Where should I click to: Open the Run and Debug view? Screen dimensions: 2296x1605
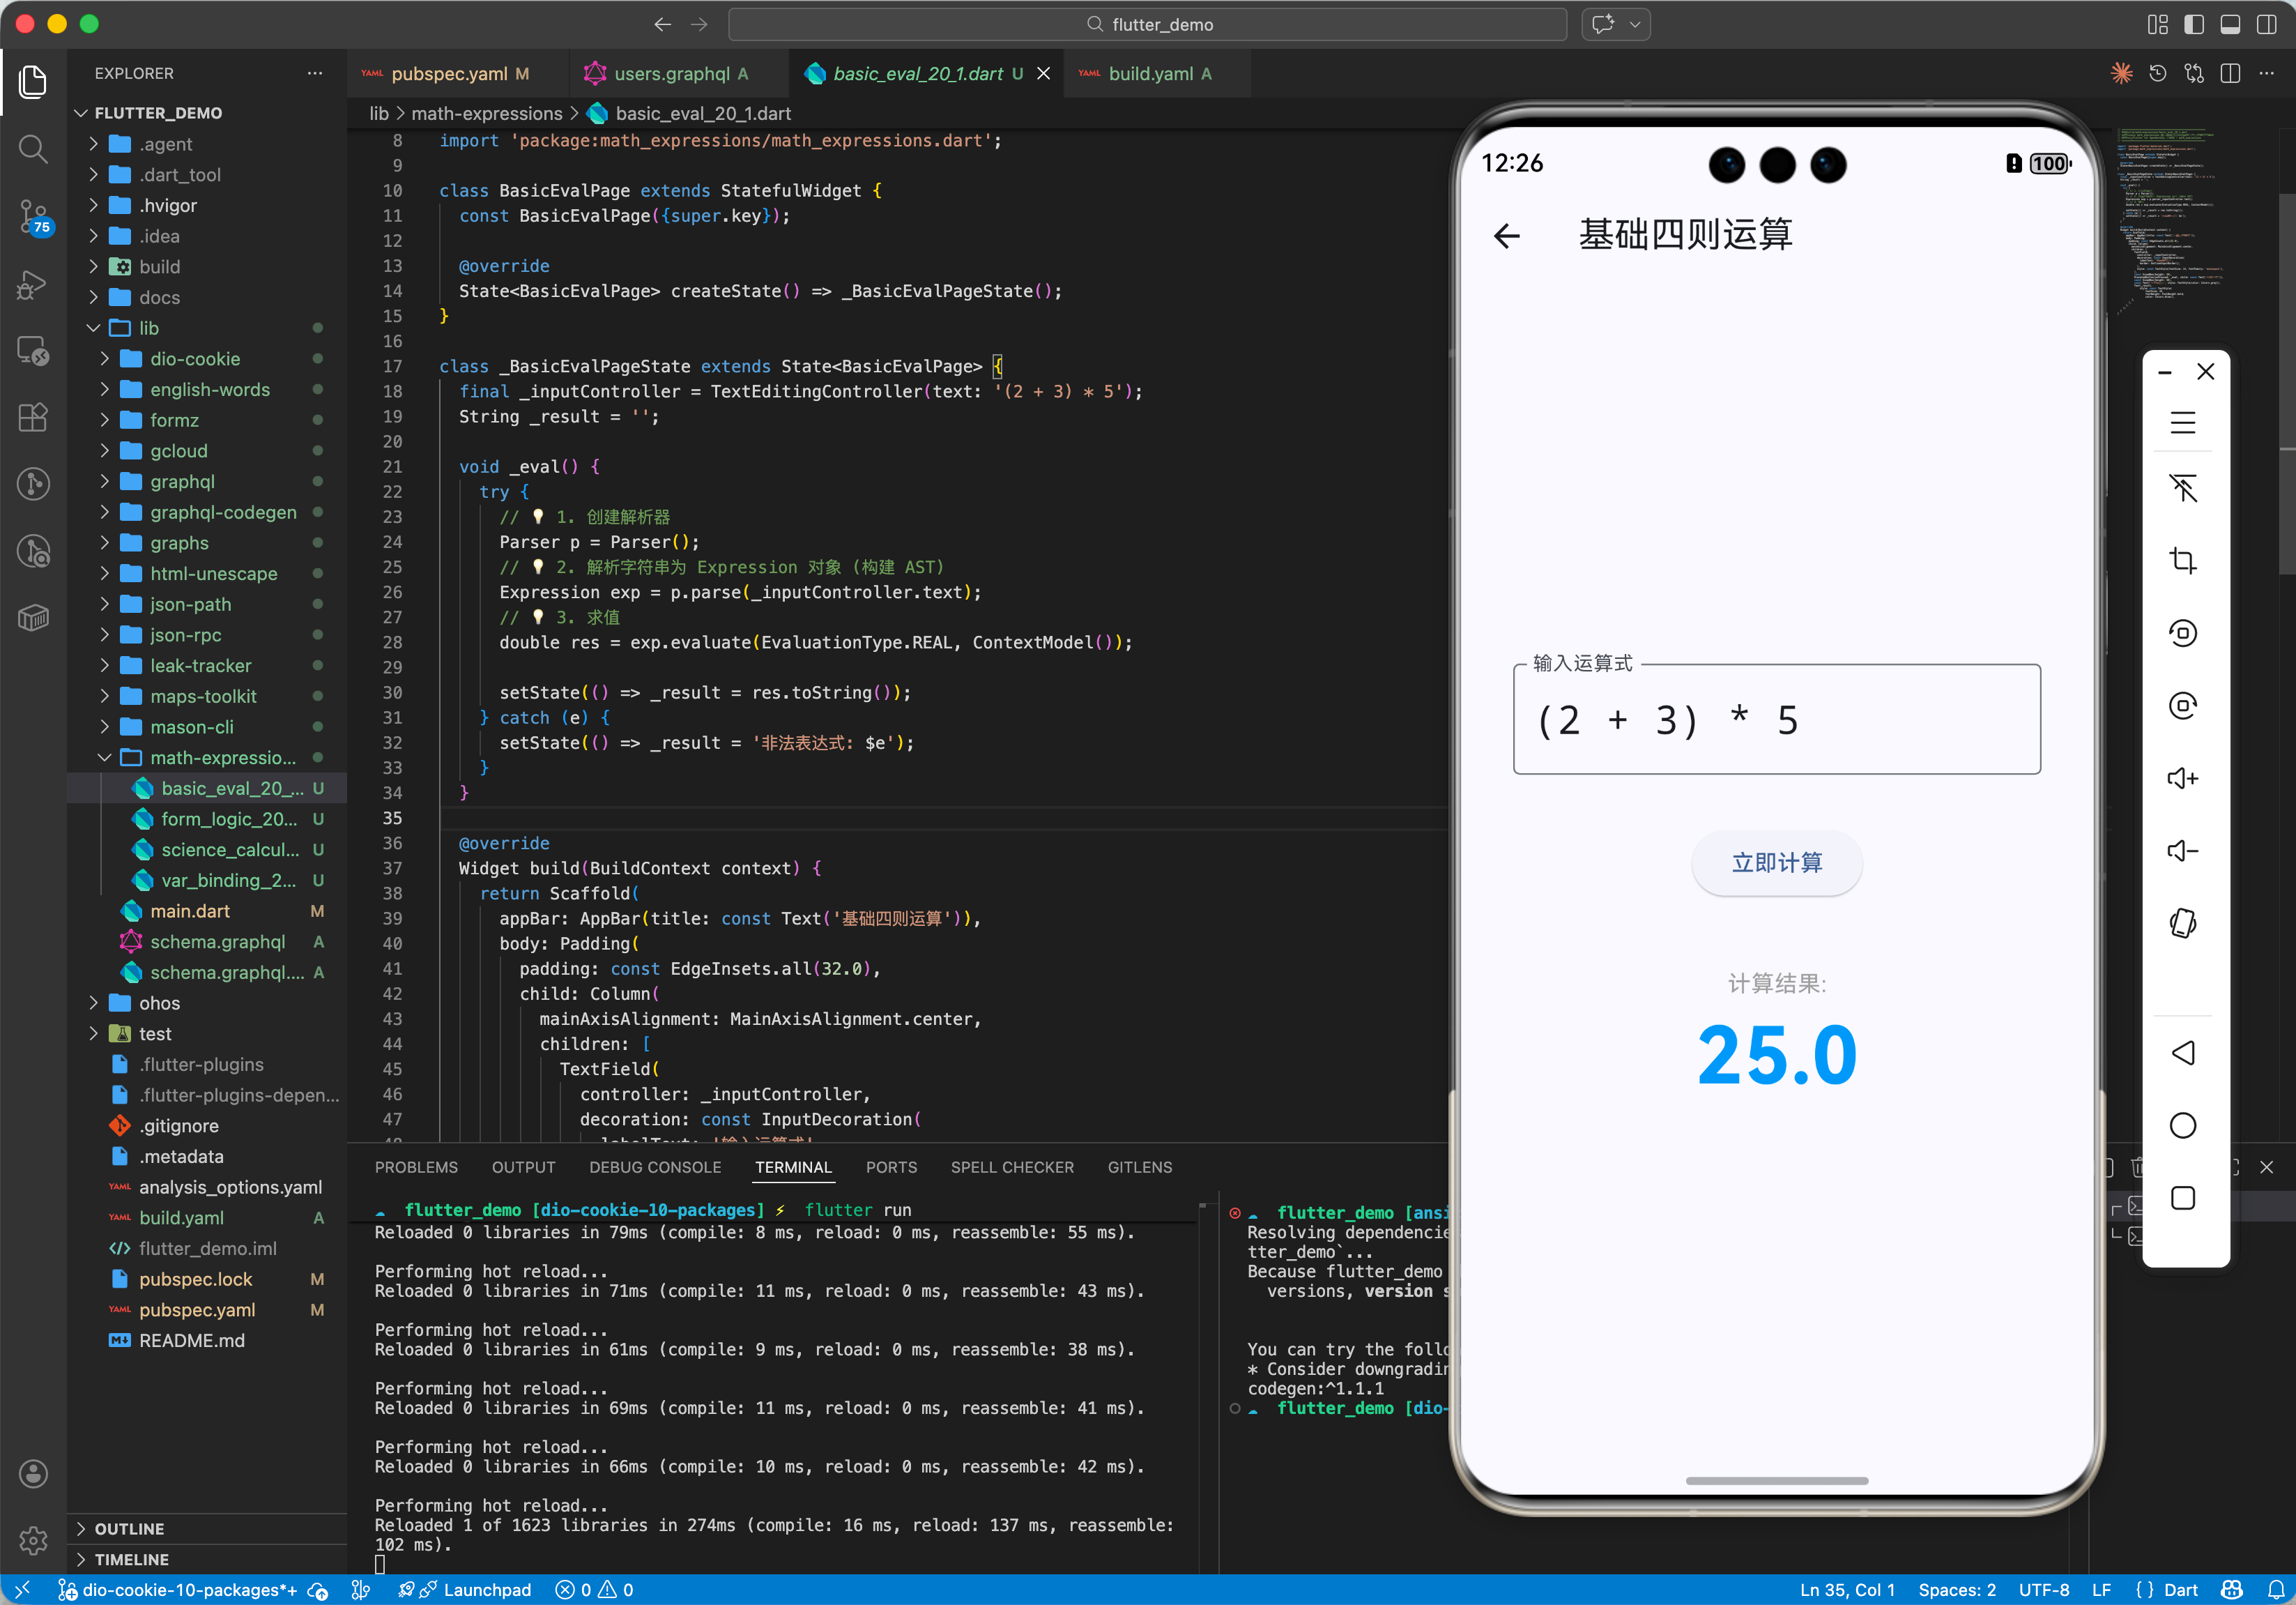click(x=33, y=285)
